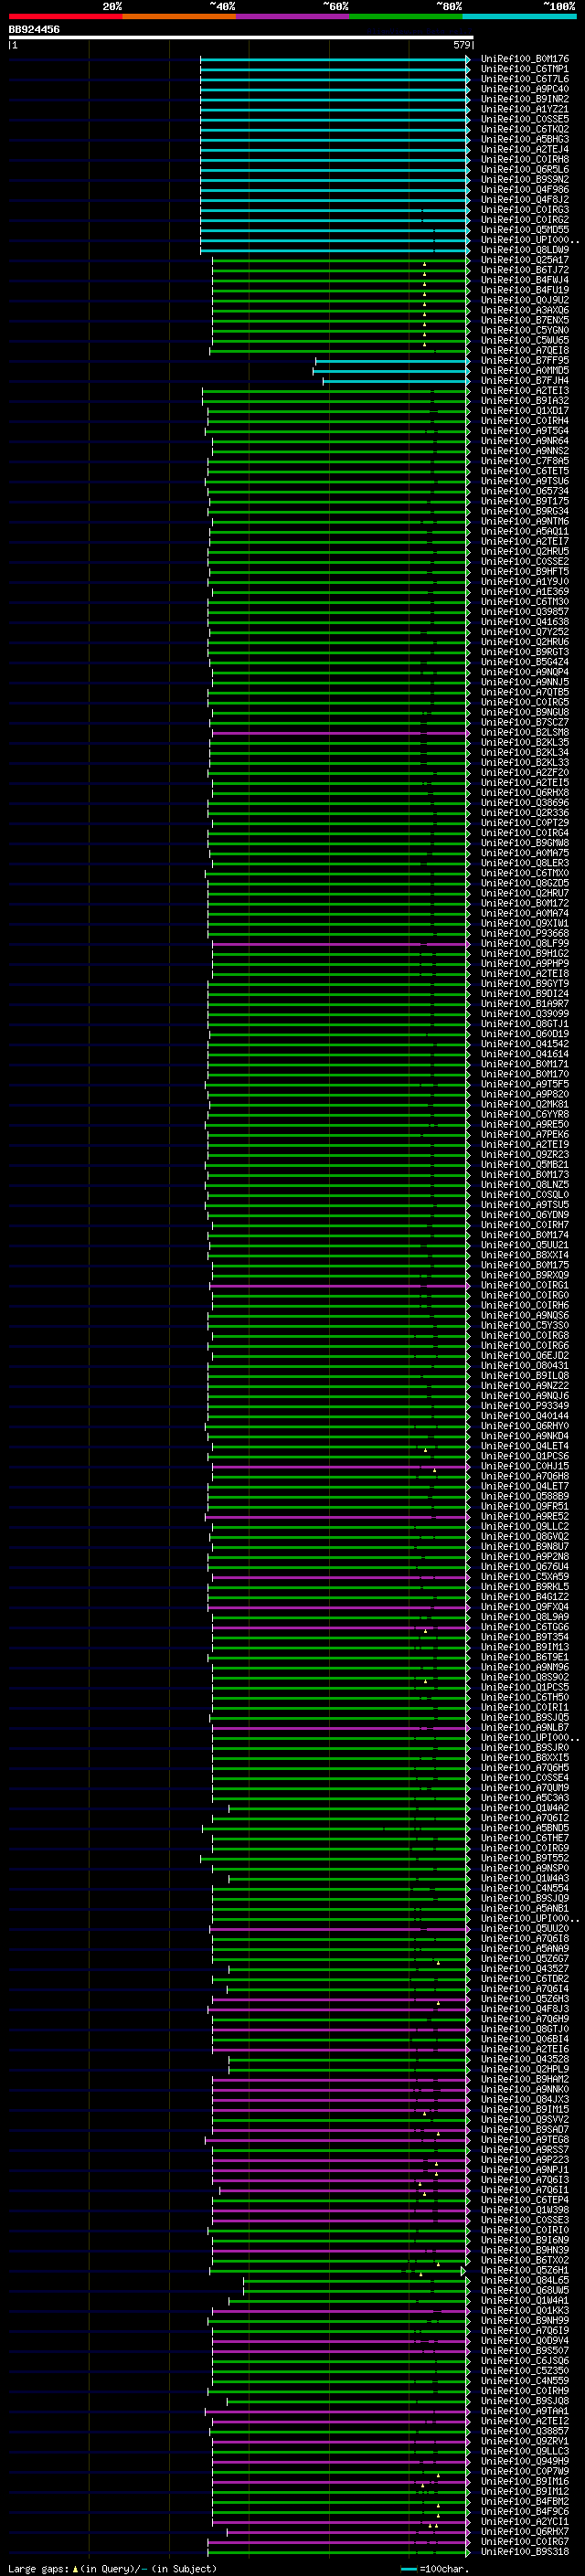Screen dimensions: 585x2576
Task: Click label UniRef100_C6JSQ6
Action: point(525,2361)
